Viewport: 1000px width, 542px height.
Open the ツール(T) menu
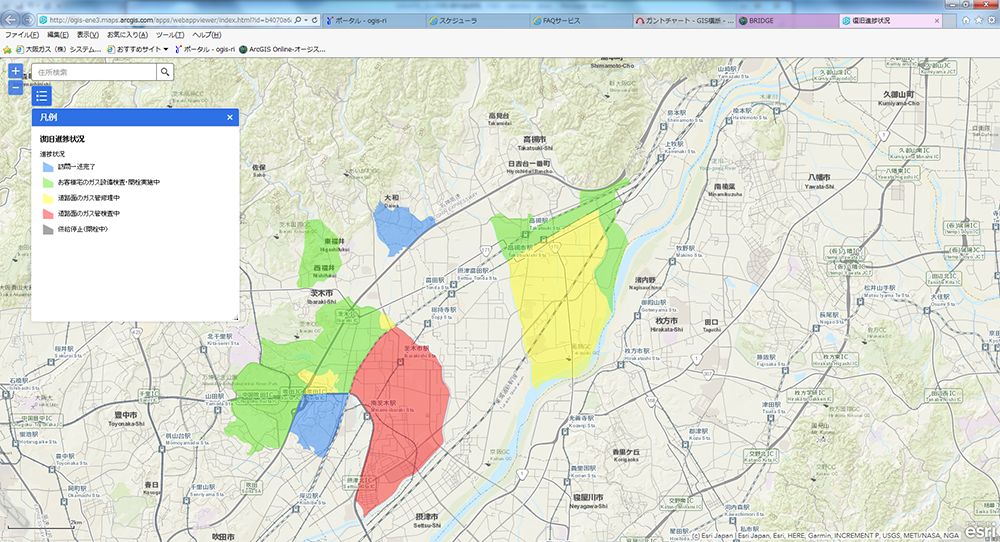click(168, 35)
